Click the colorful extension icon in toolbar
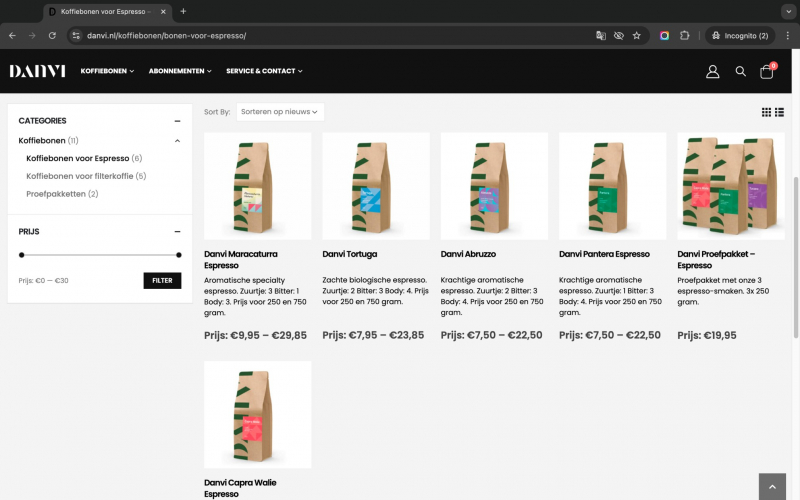The width and height of the screenshot is (800, 500). tap(664, 36)
